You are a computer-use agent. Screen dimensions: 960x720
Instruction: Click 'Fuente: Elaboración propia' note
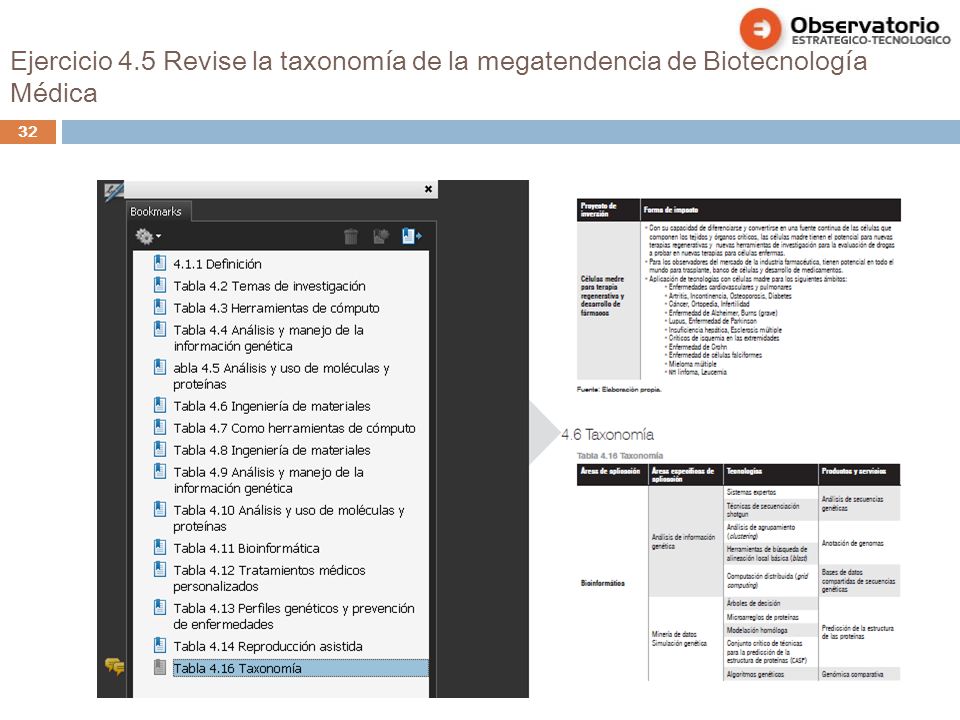[619, 389]
